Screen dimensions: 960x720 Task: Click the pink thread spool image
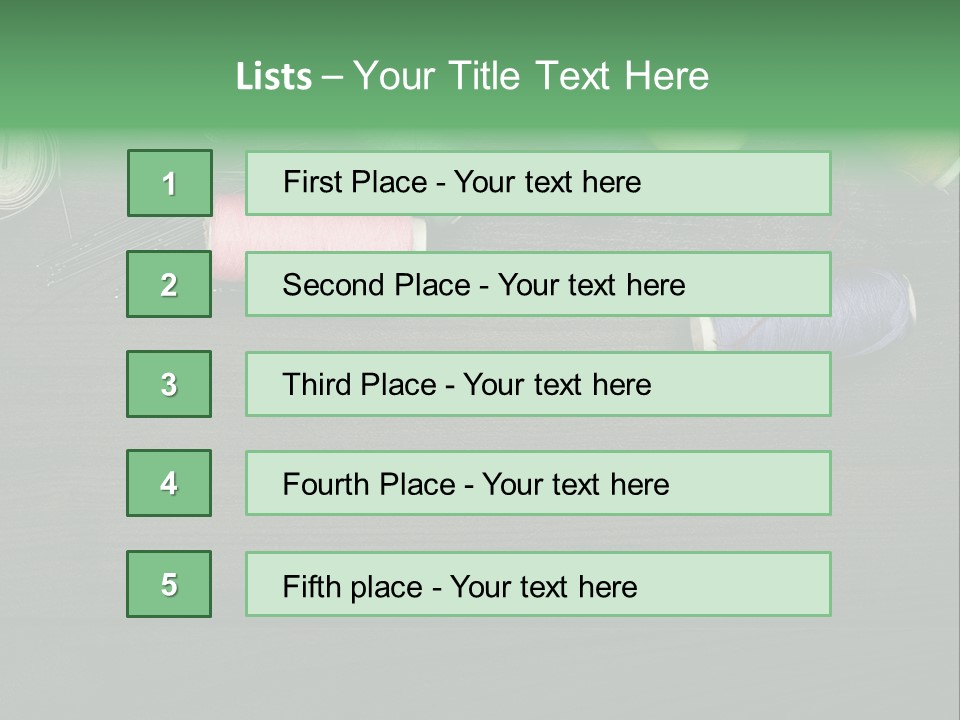coord(318,234)
